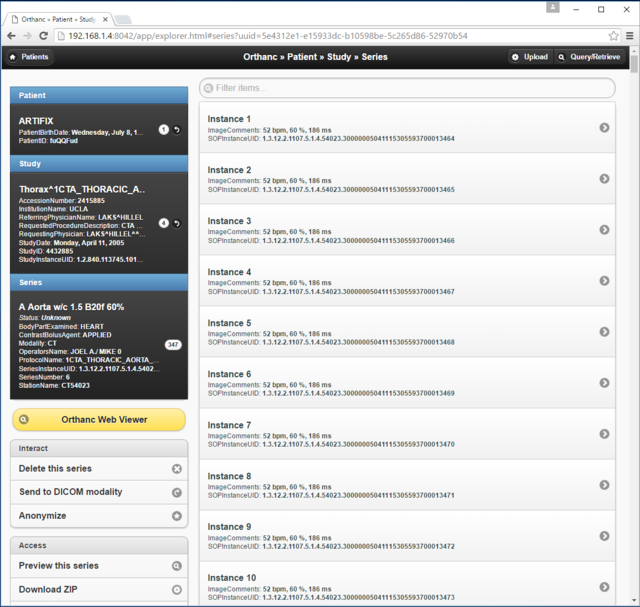Screen dimensions: 640x607
Task: Open Query/Retrieve page
Action: [x=589, y=57]
